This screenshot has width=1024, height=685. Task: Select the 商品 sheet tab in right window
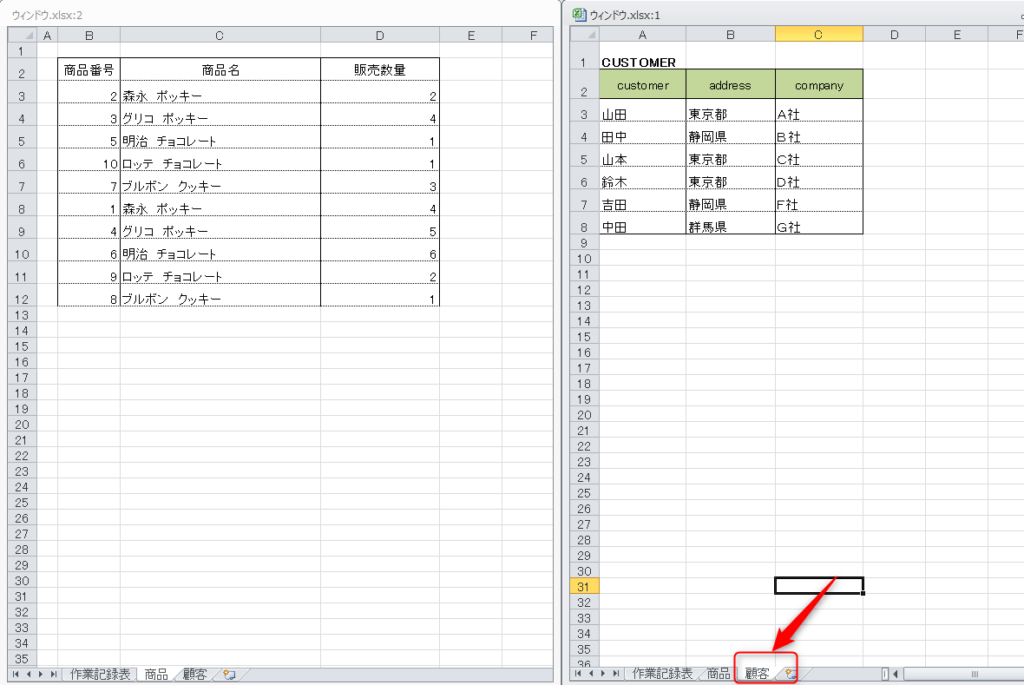click(x=718, y=674)
